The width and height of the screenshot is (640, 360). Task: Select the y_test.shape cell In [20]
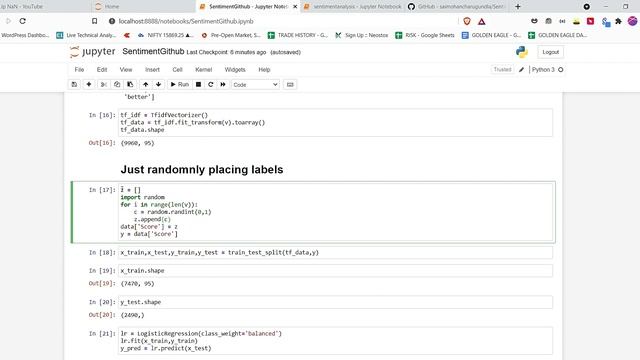pos(336,302)
